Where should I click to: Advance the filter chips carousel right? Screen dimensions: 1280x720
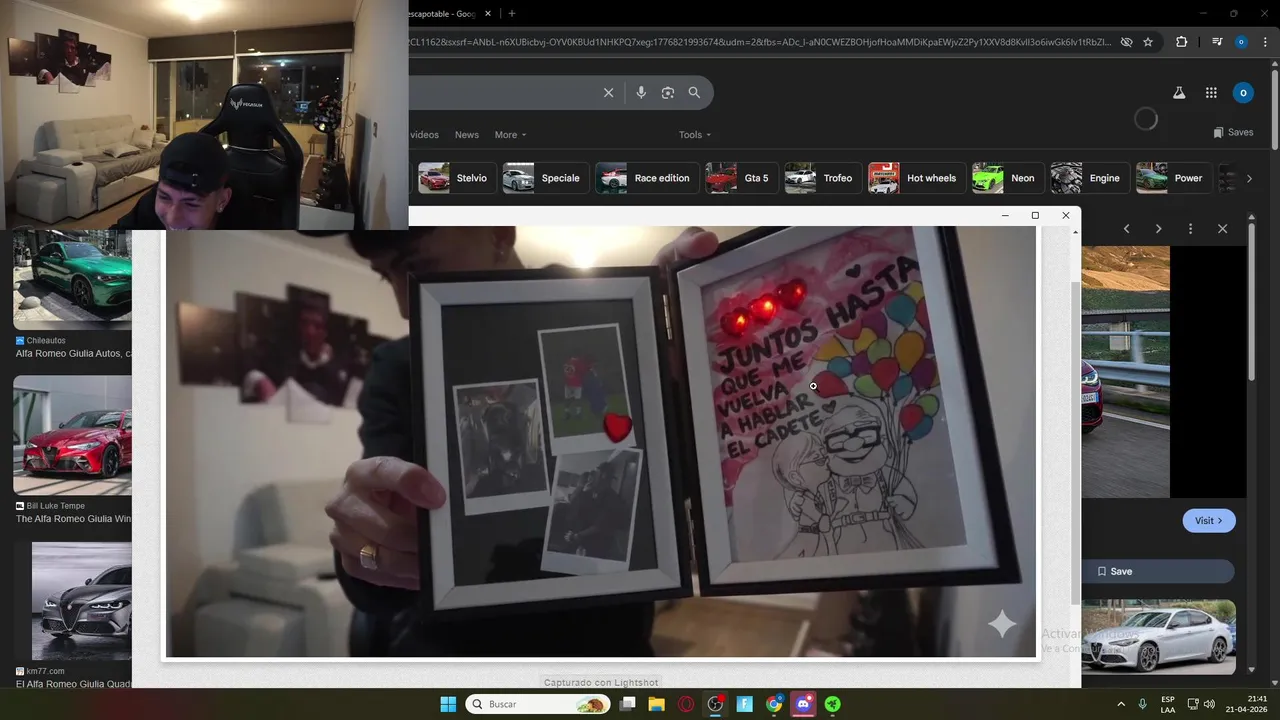(x=1248, y=178)
